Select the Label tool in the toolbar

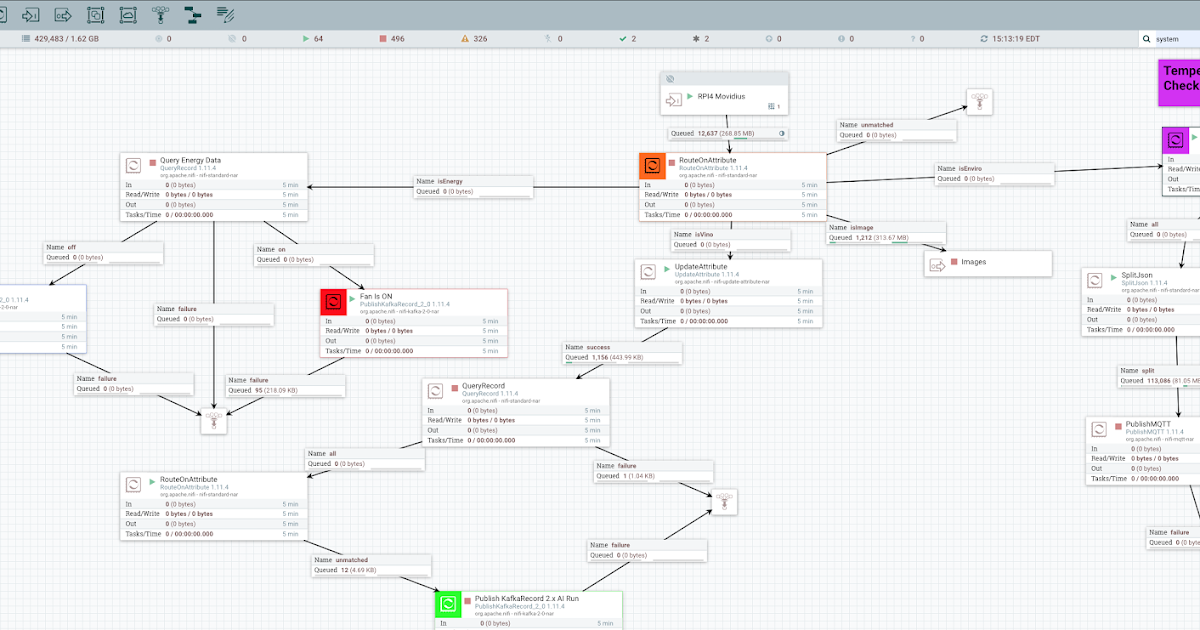(x=225, y=14)
